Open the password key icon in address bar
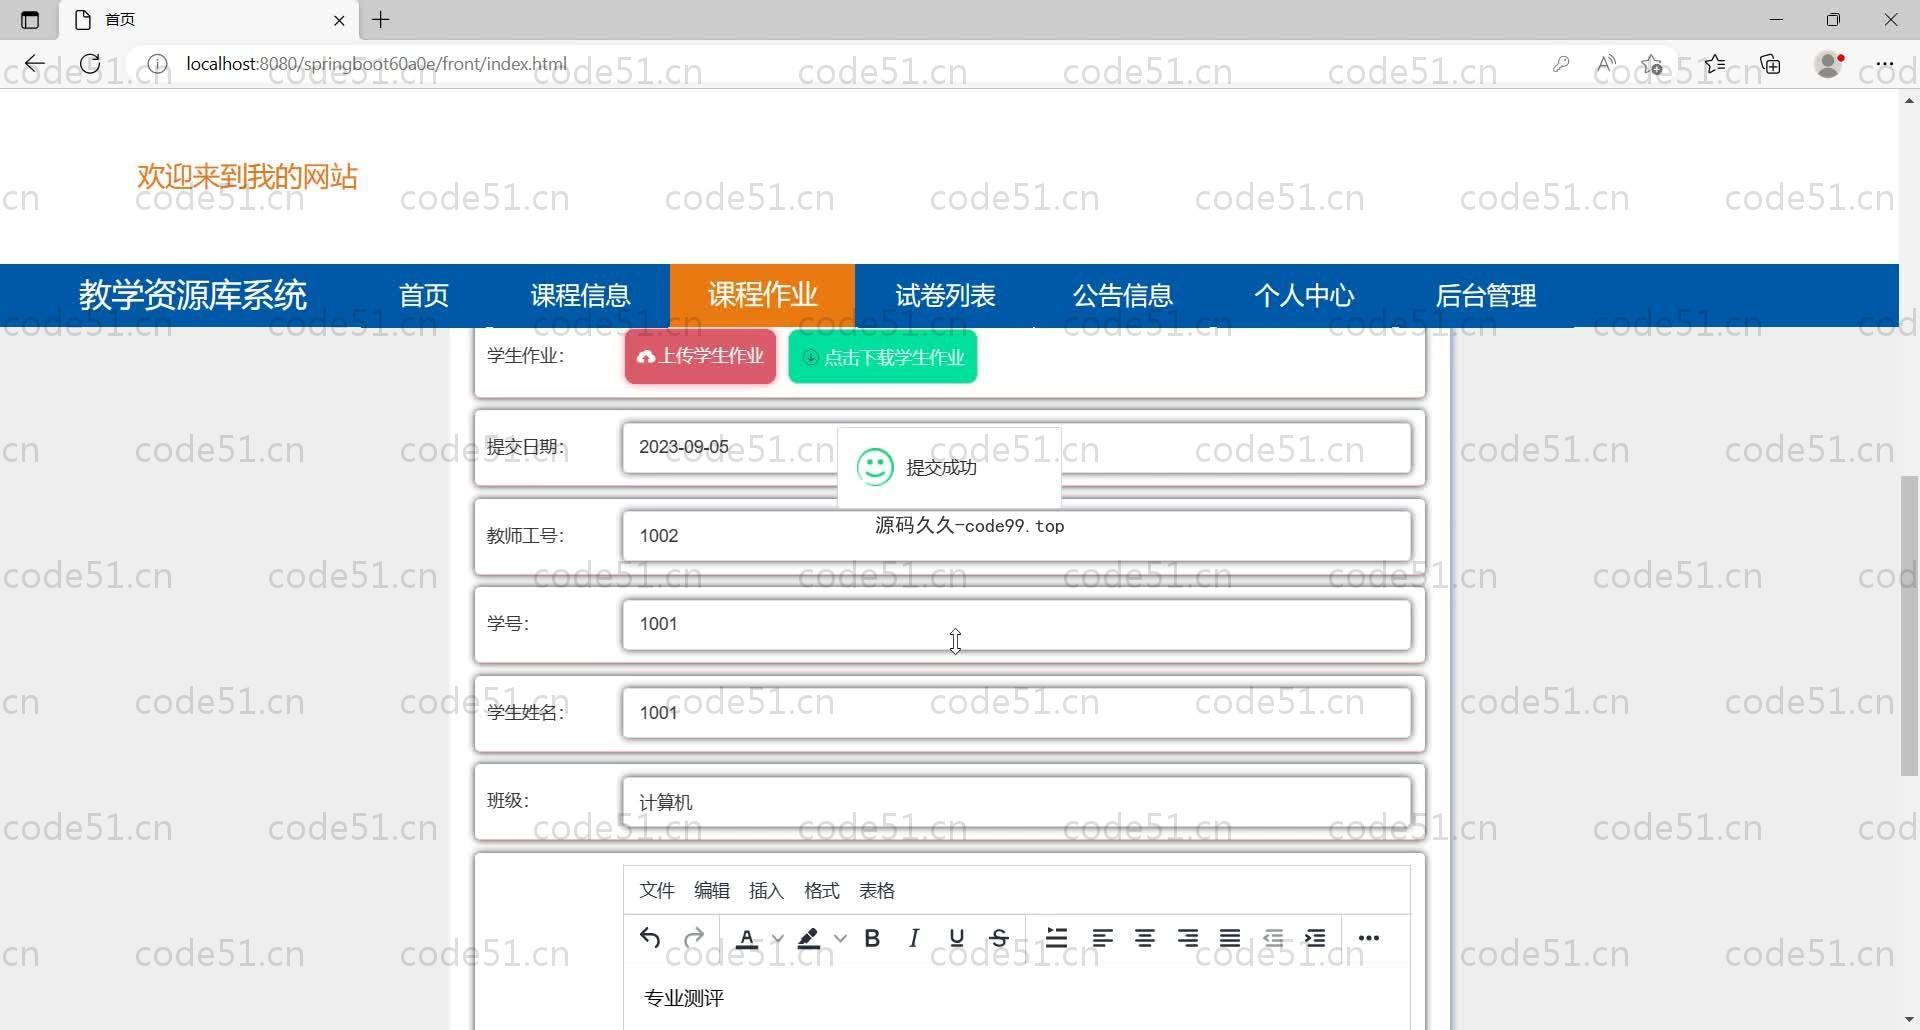The image size is (1920, 1030). 1561,64
